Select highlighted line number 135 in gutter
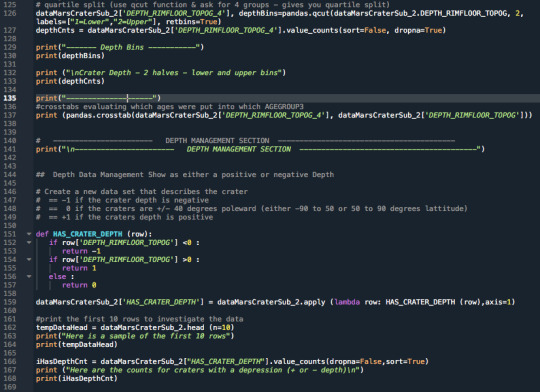Screen dimensions: 540x392 pyautogui.click(x=10, y=98)
